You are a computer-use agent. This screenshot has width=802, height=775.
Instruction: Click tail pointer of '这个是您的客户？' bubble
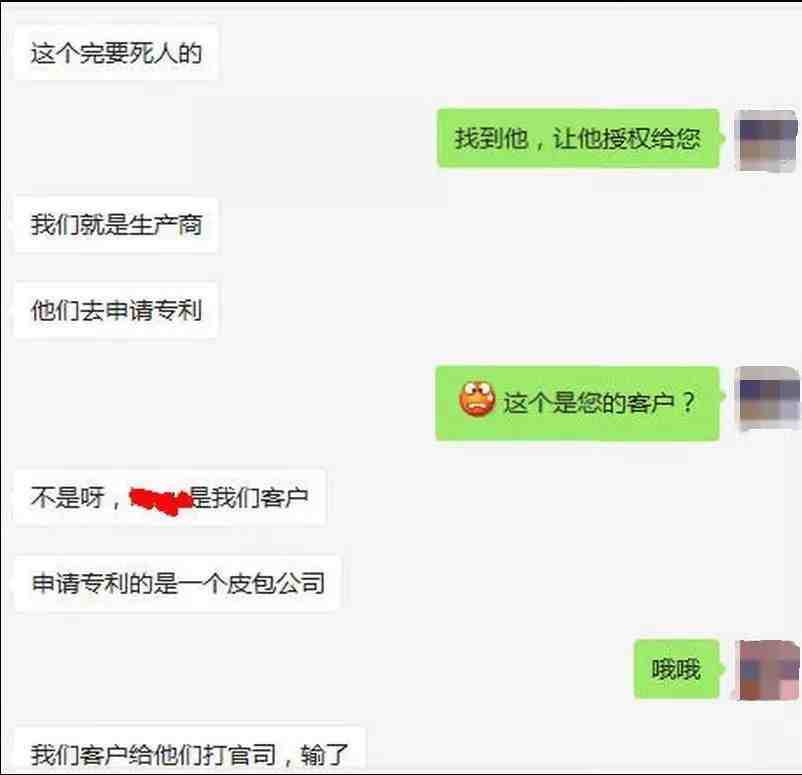coord(722,396)
